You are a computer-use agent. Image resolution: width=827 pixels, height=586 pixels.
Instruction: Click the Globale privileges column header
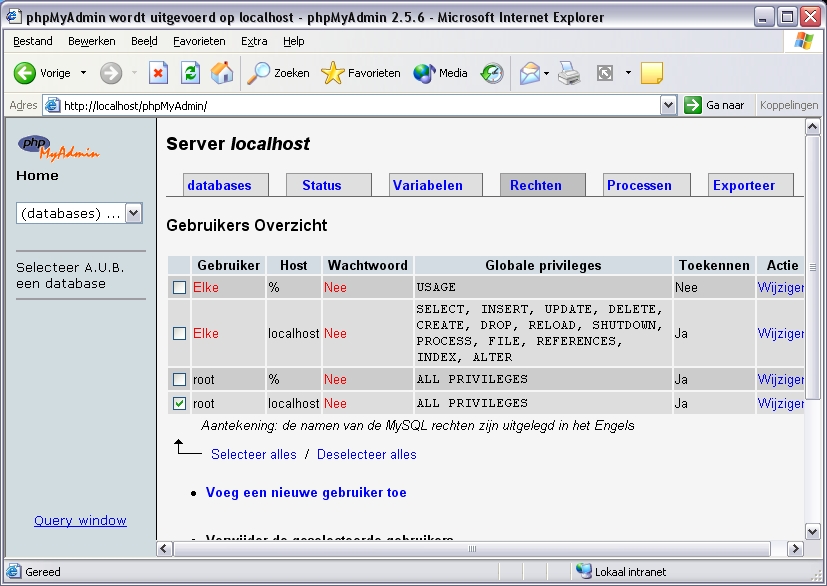click(x=543, y=265)
